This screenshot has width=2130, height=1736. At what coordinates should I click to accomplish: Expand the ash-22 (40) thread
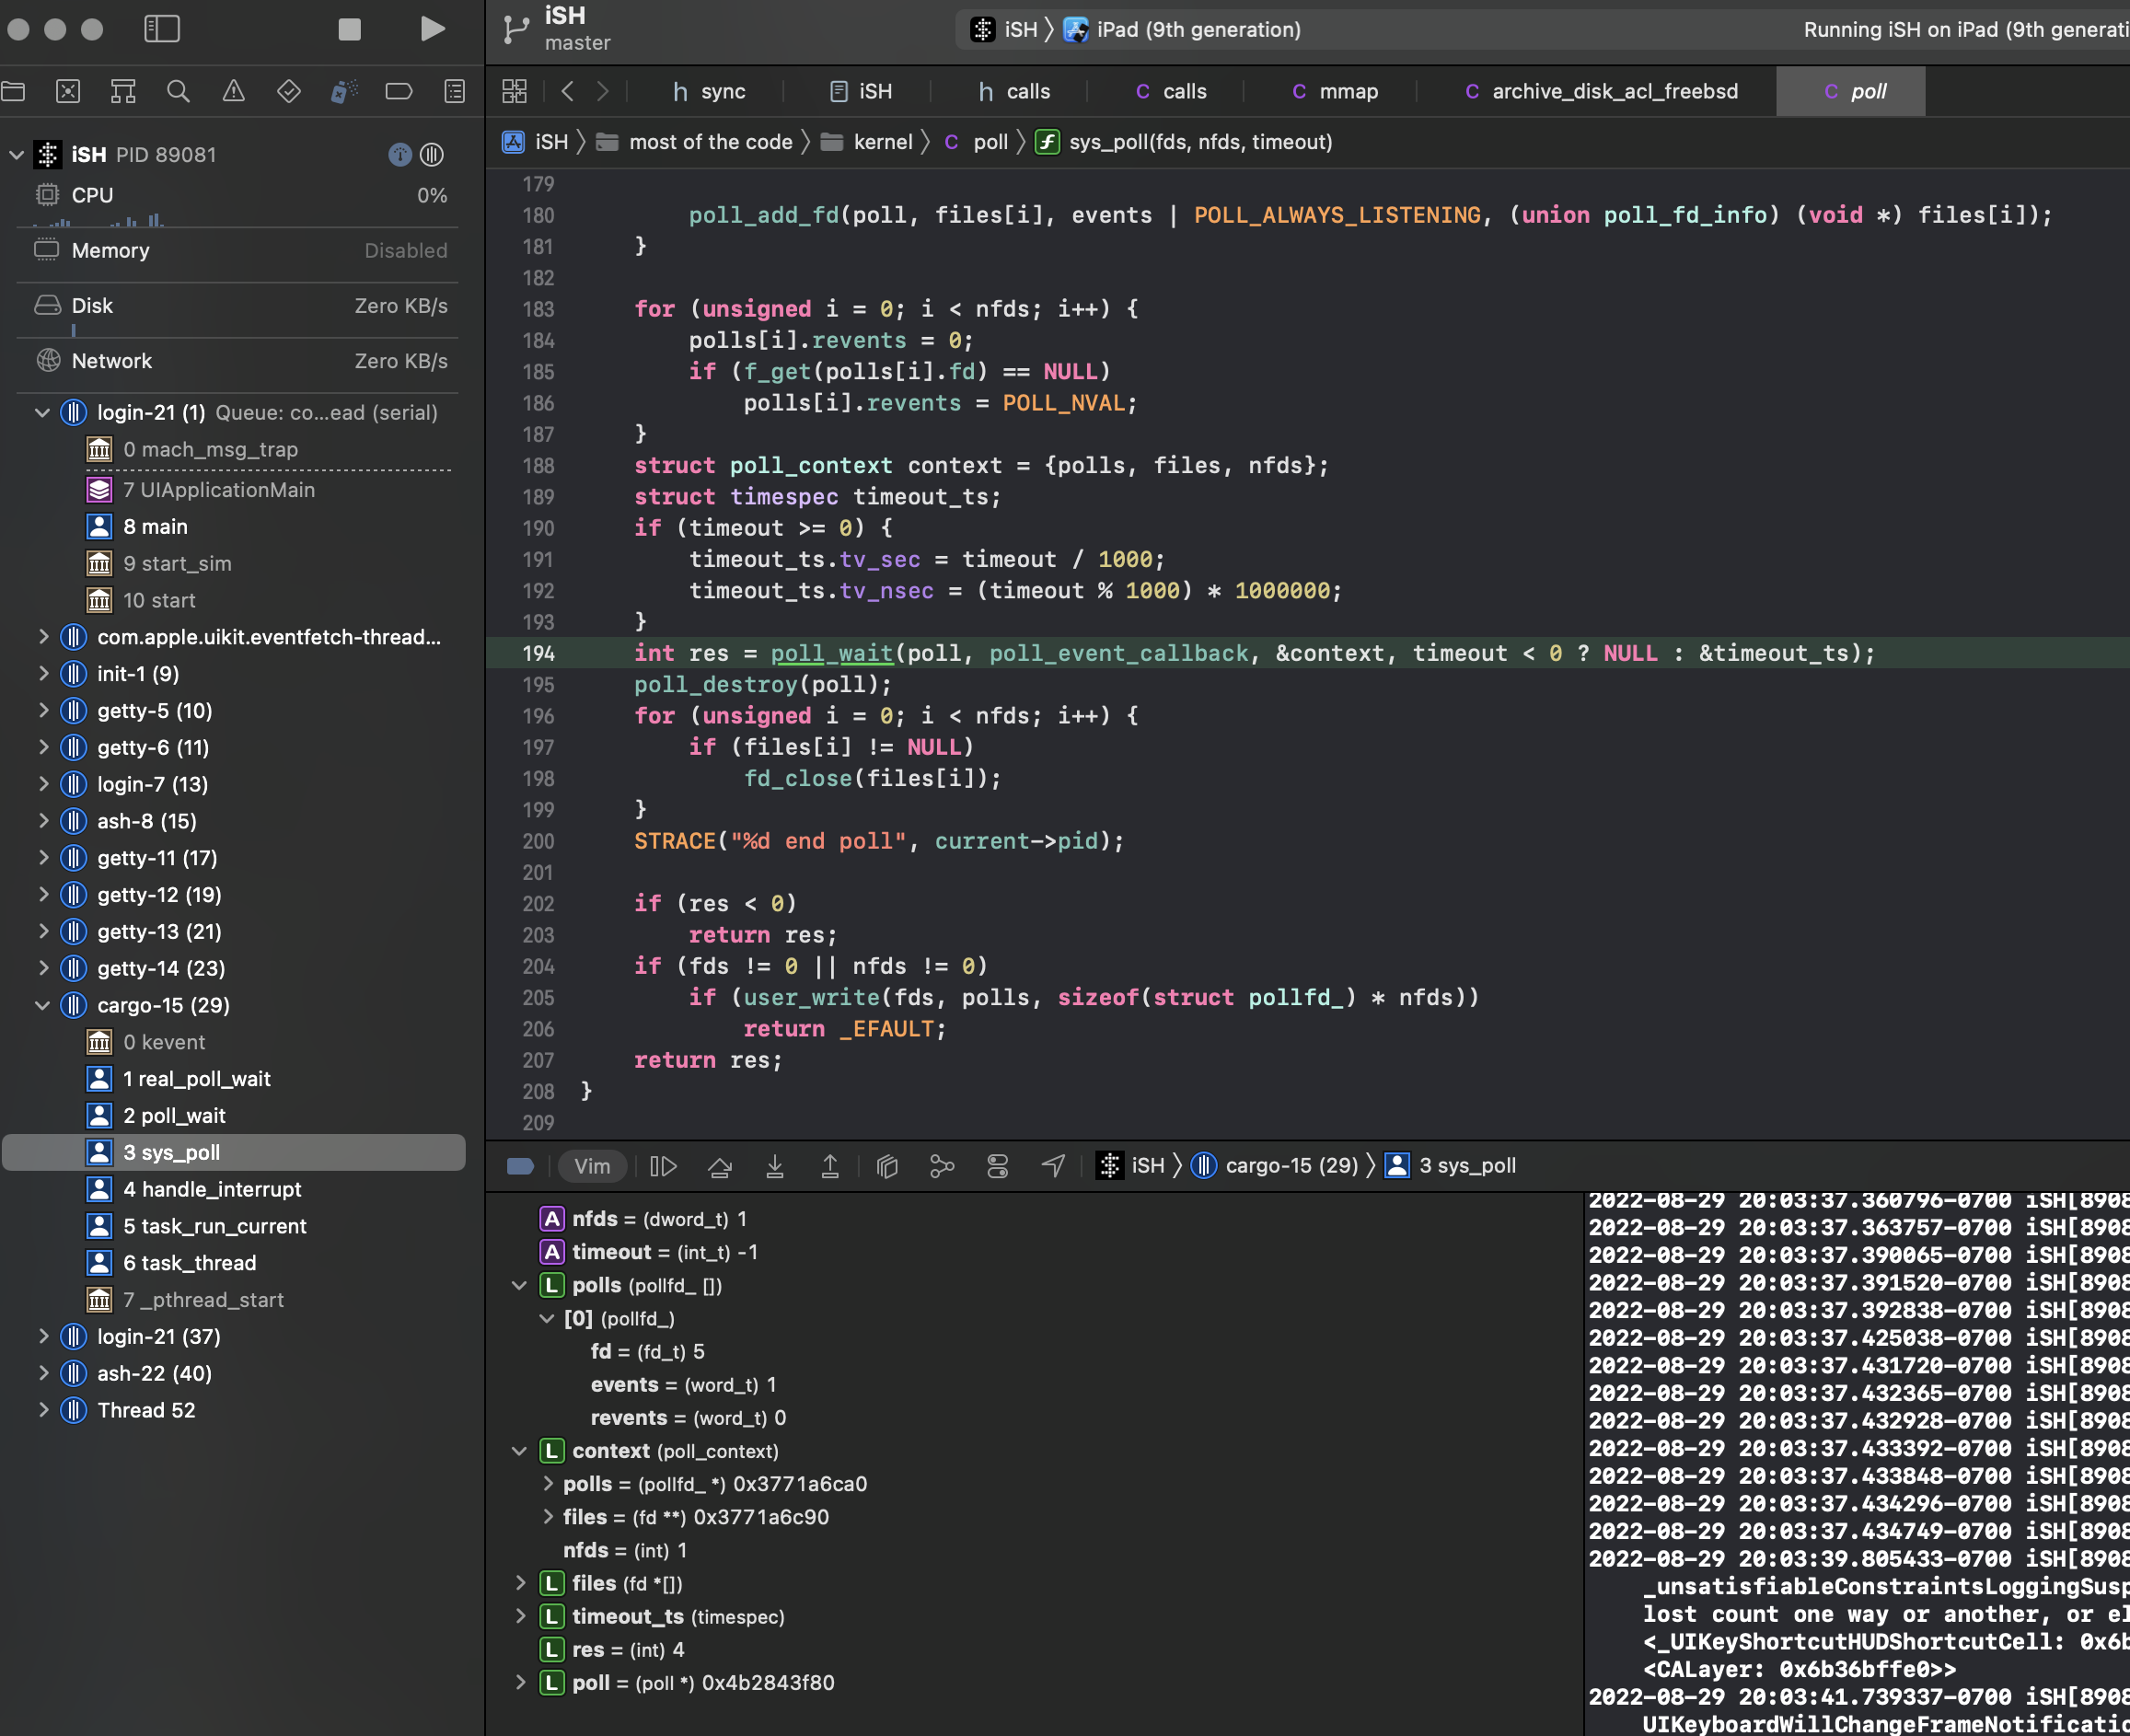pyautogui.click(x=43, y=1373)
